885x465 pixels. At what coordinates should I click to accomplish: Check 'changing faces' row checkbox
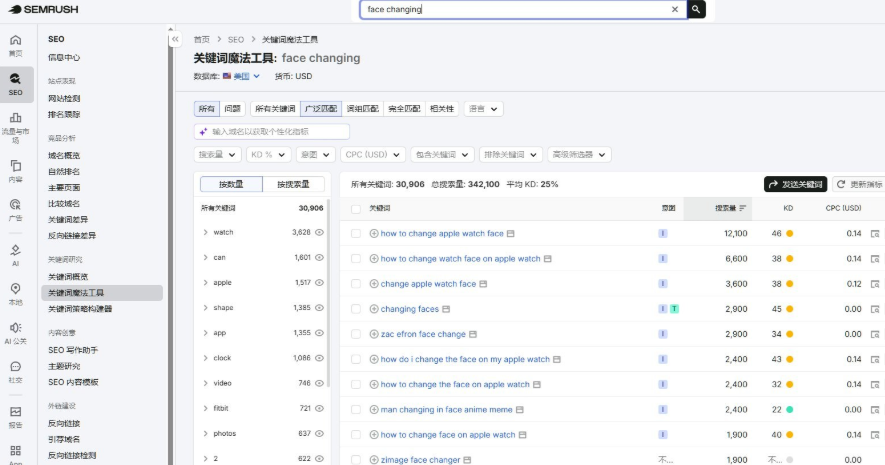click(356, 309)
